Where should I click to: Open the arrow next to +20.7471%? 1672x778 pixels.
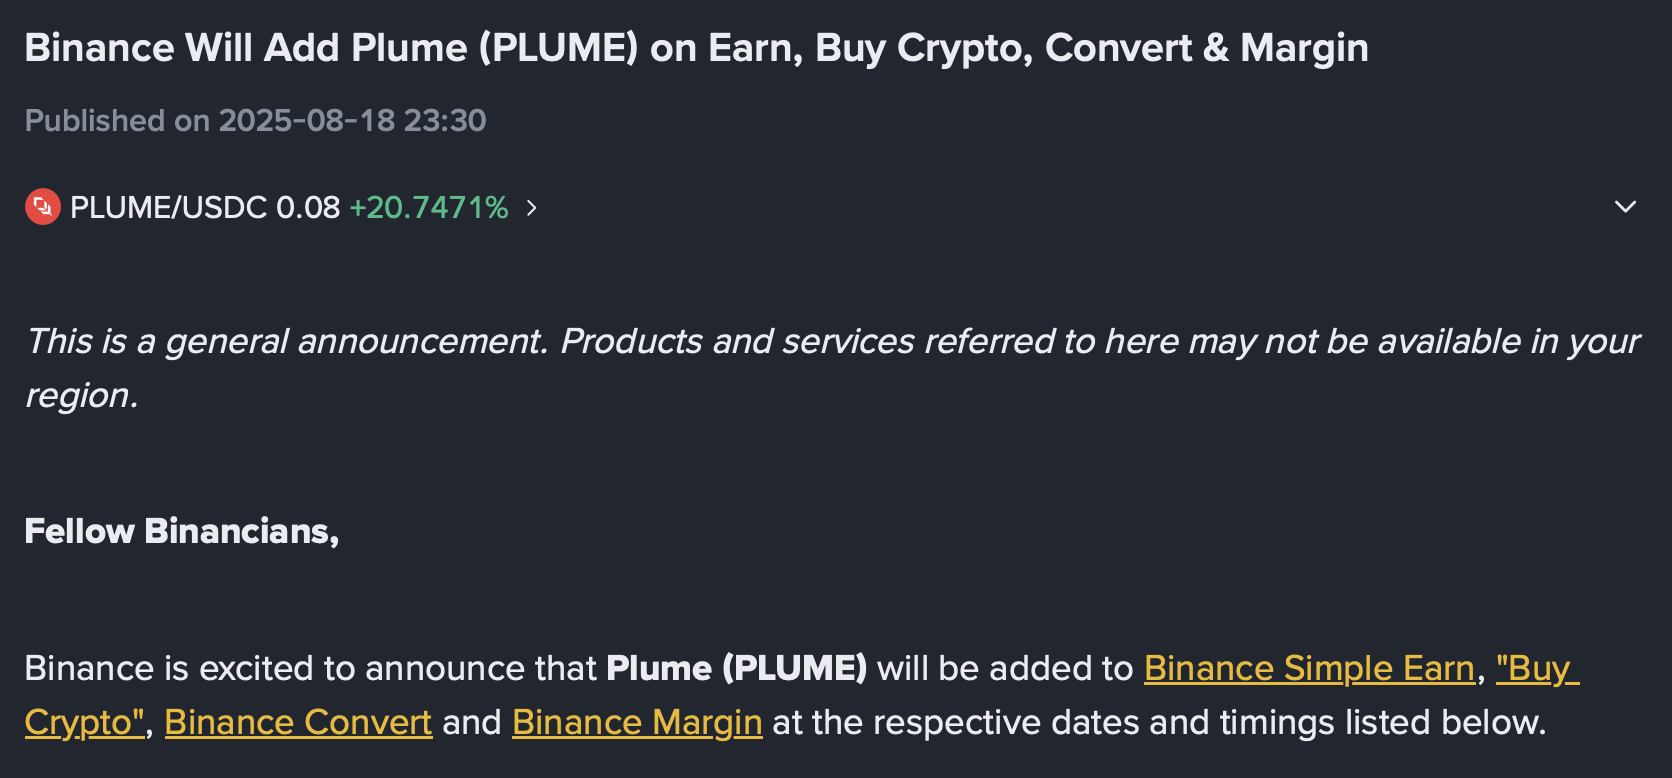(532, 207)
